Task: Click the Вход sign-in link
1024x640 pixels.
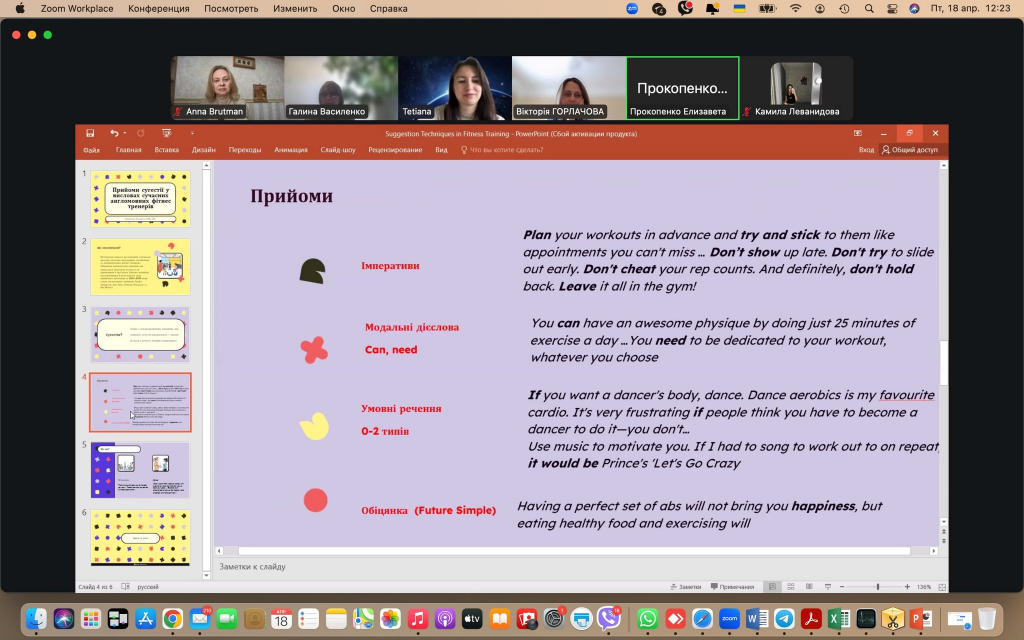Action: [x=866, y=150]
